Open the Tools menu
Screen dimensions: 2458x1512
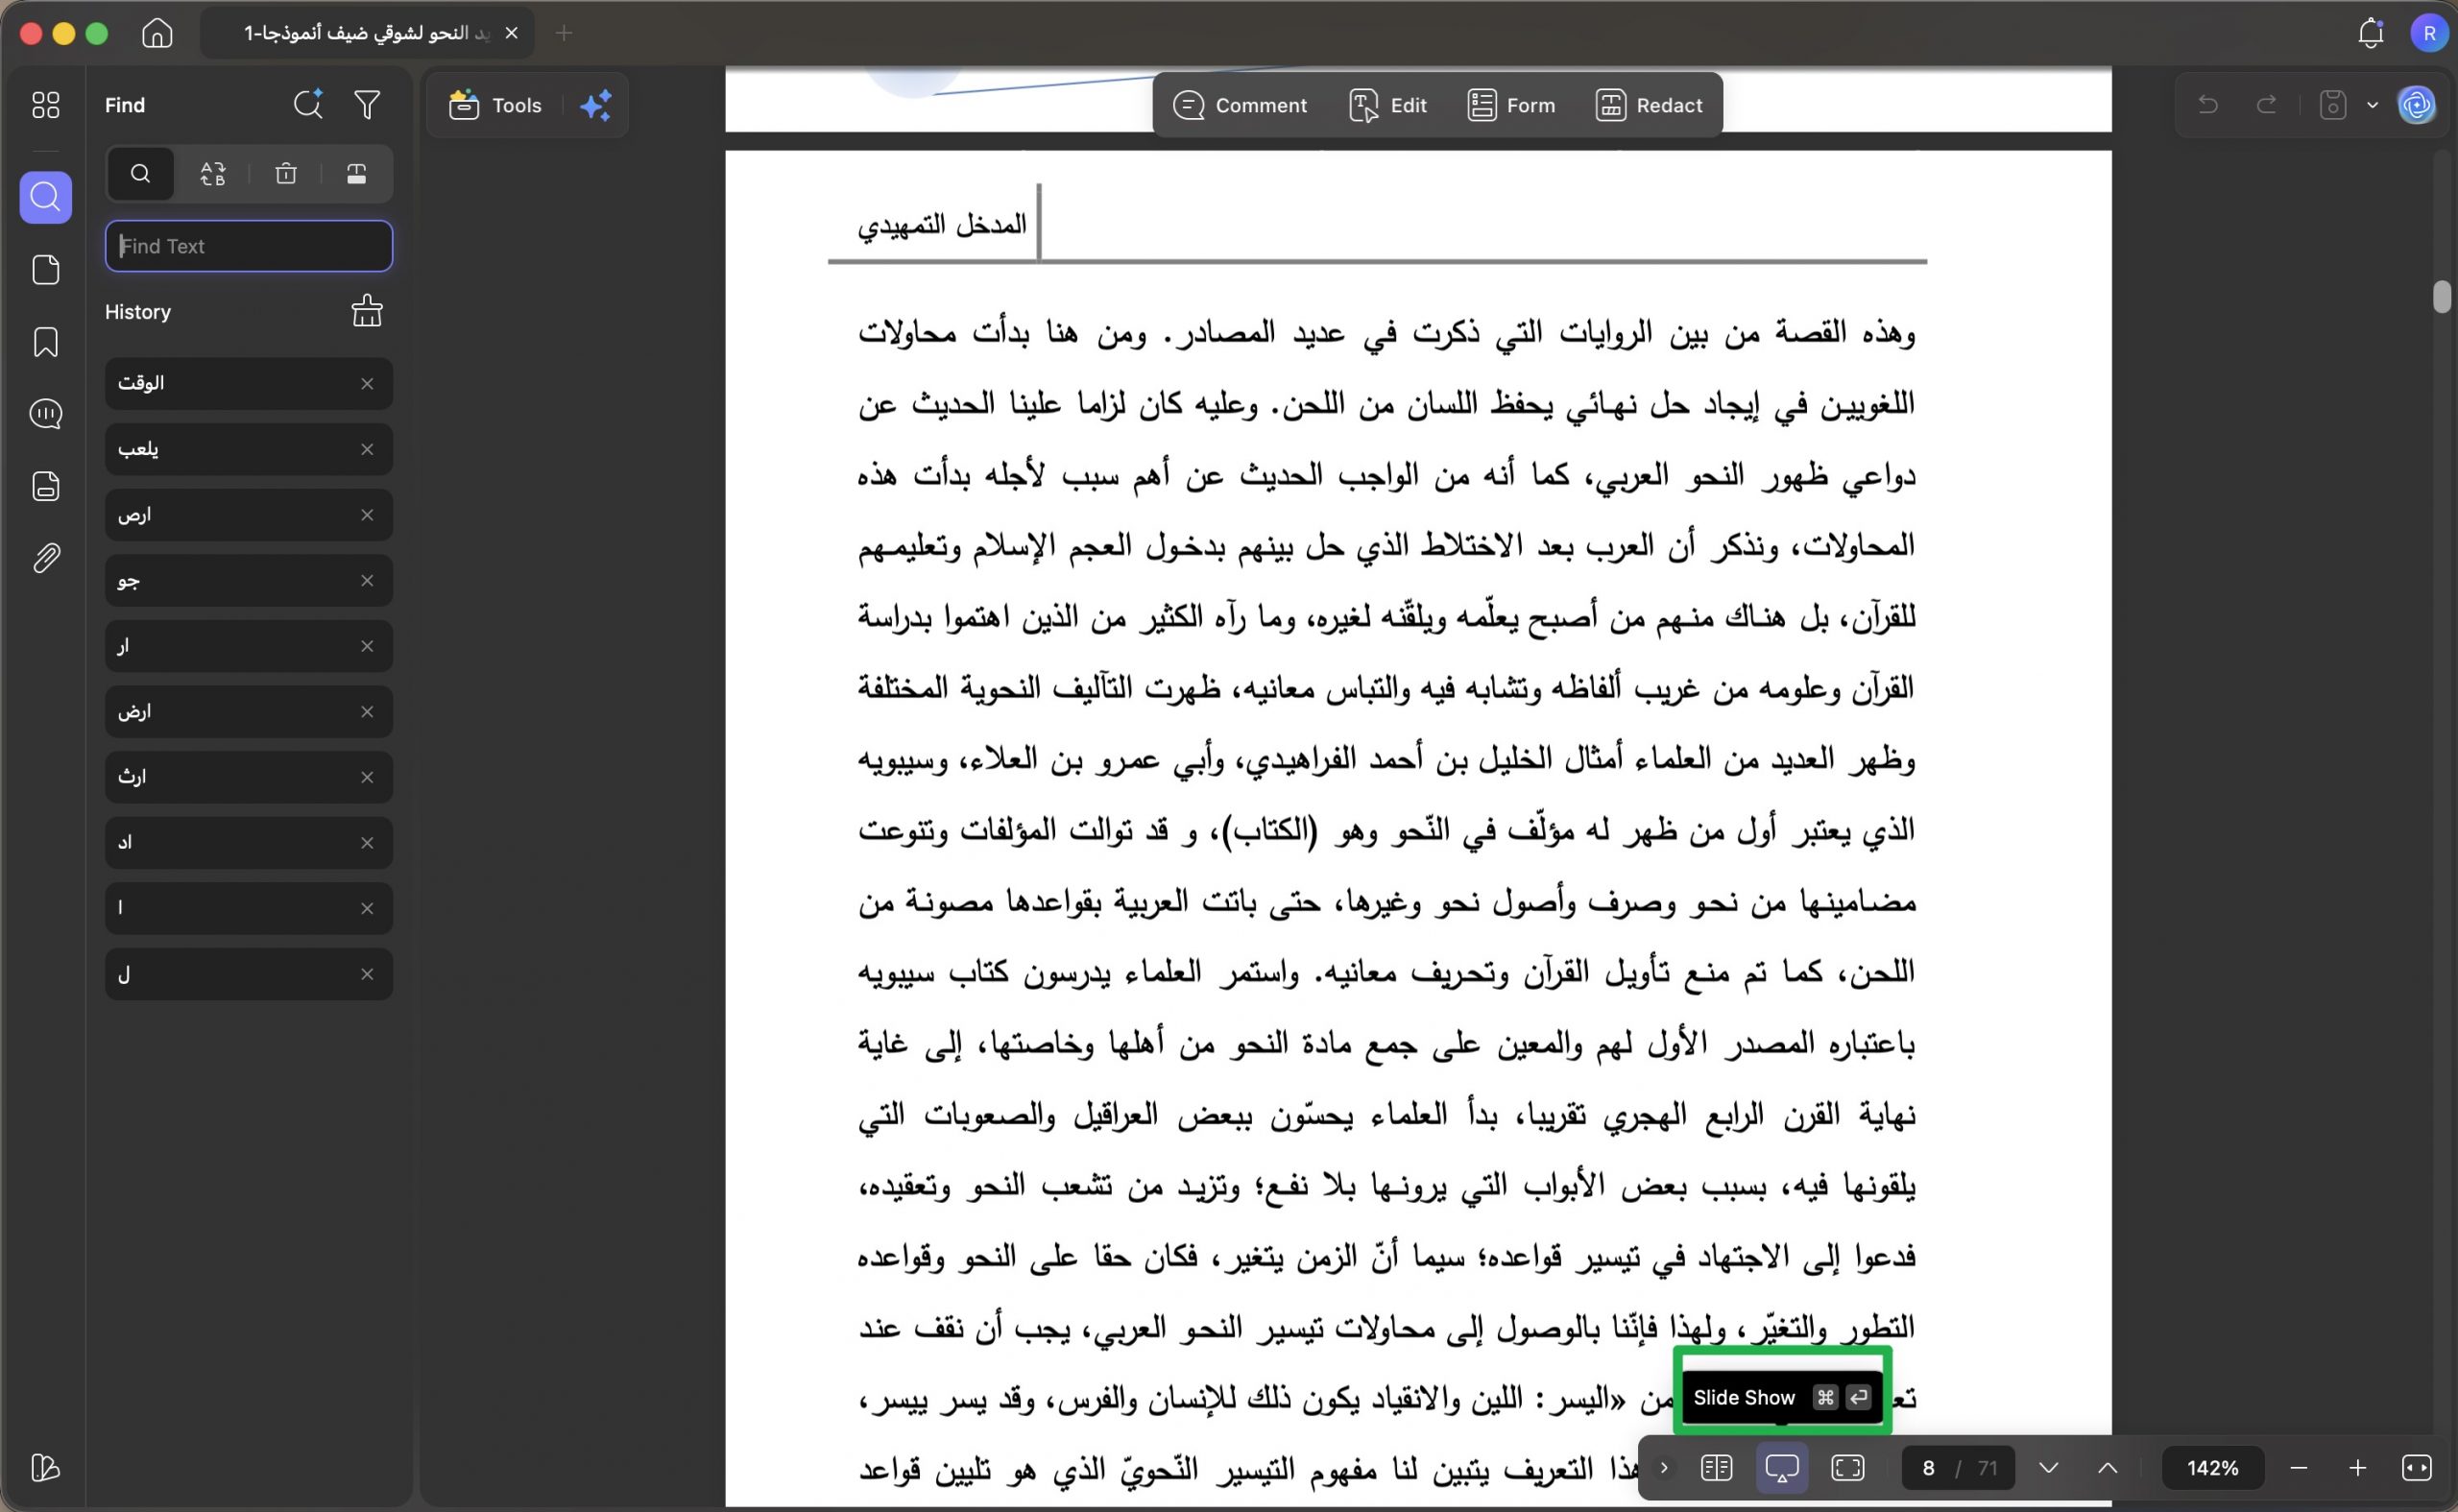495,105
